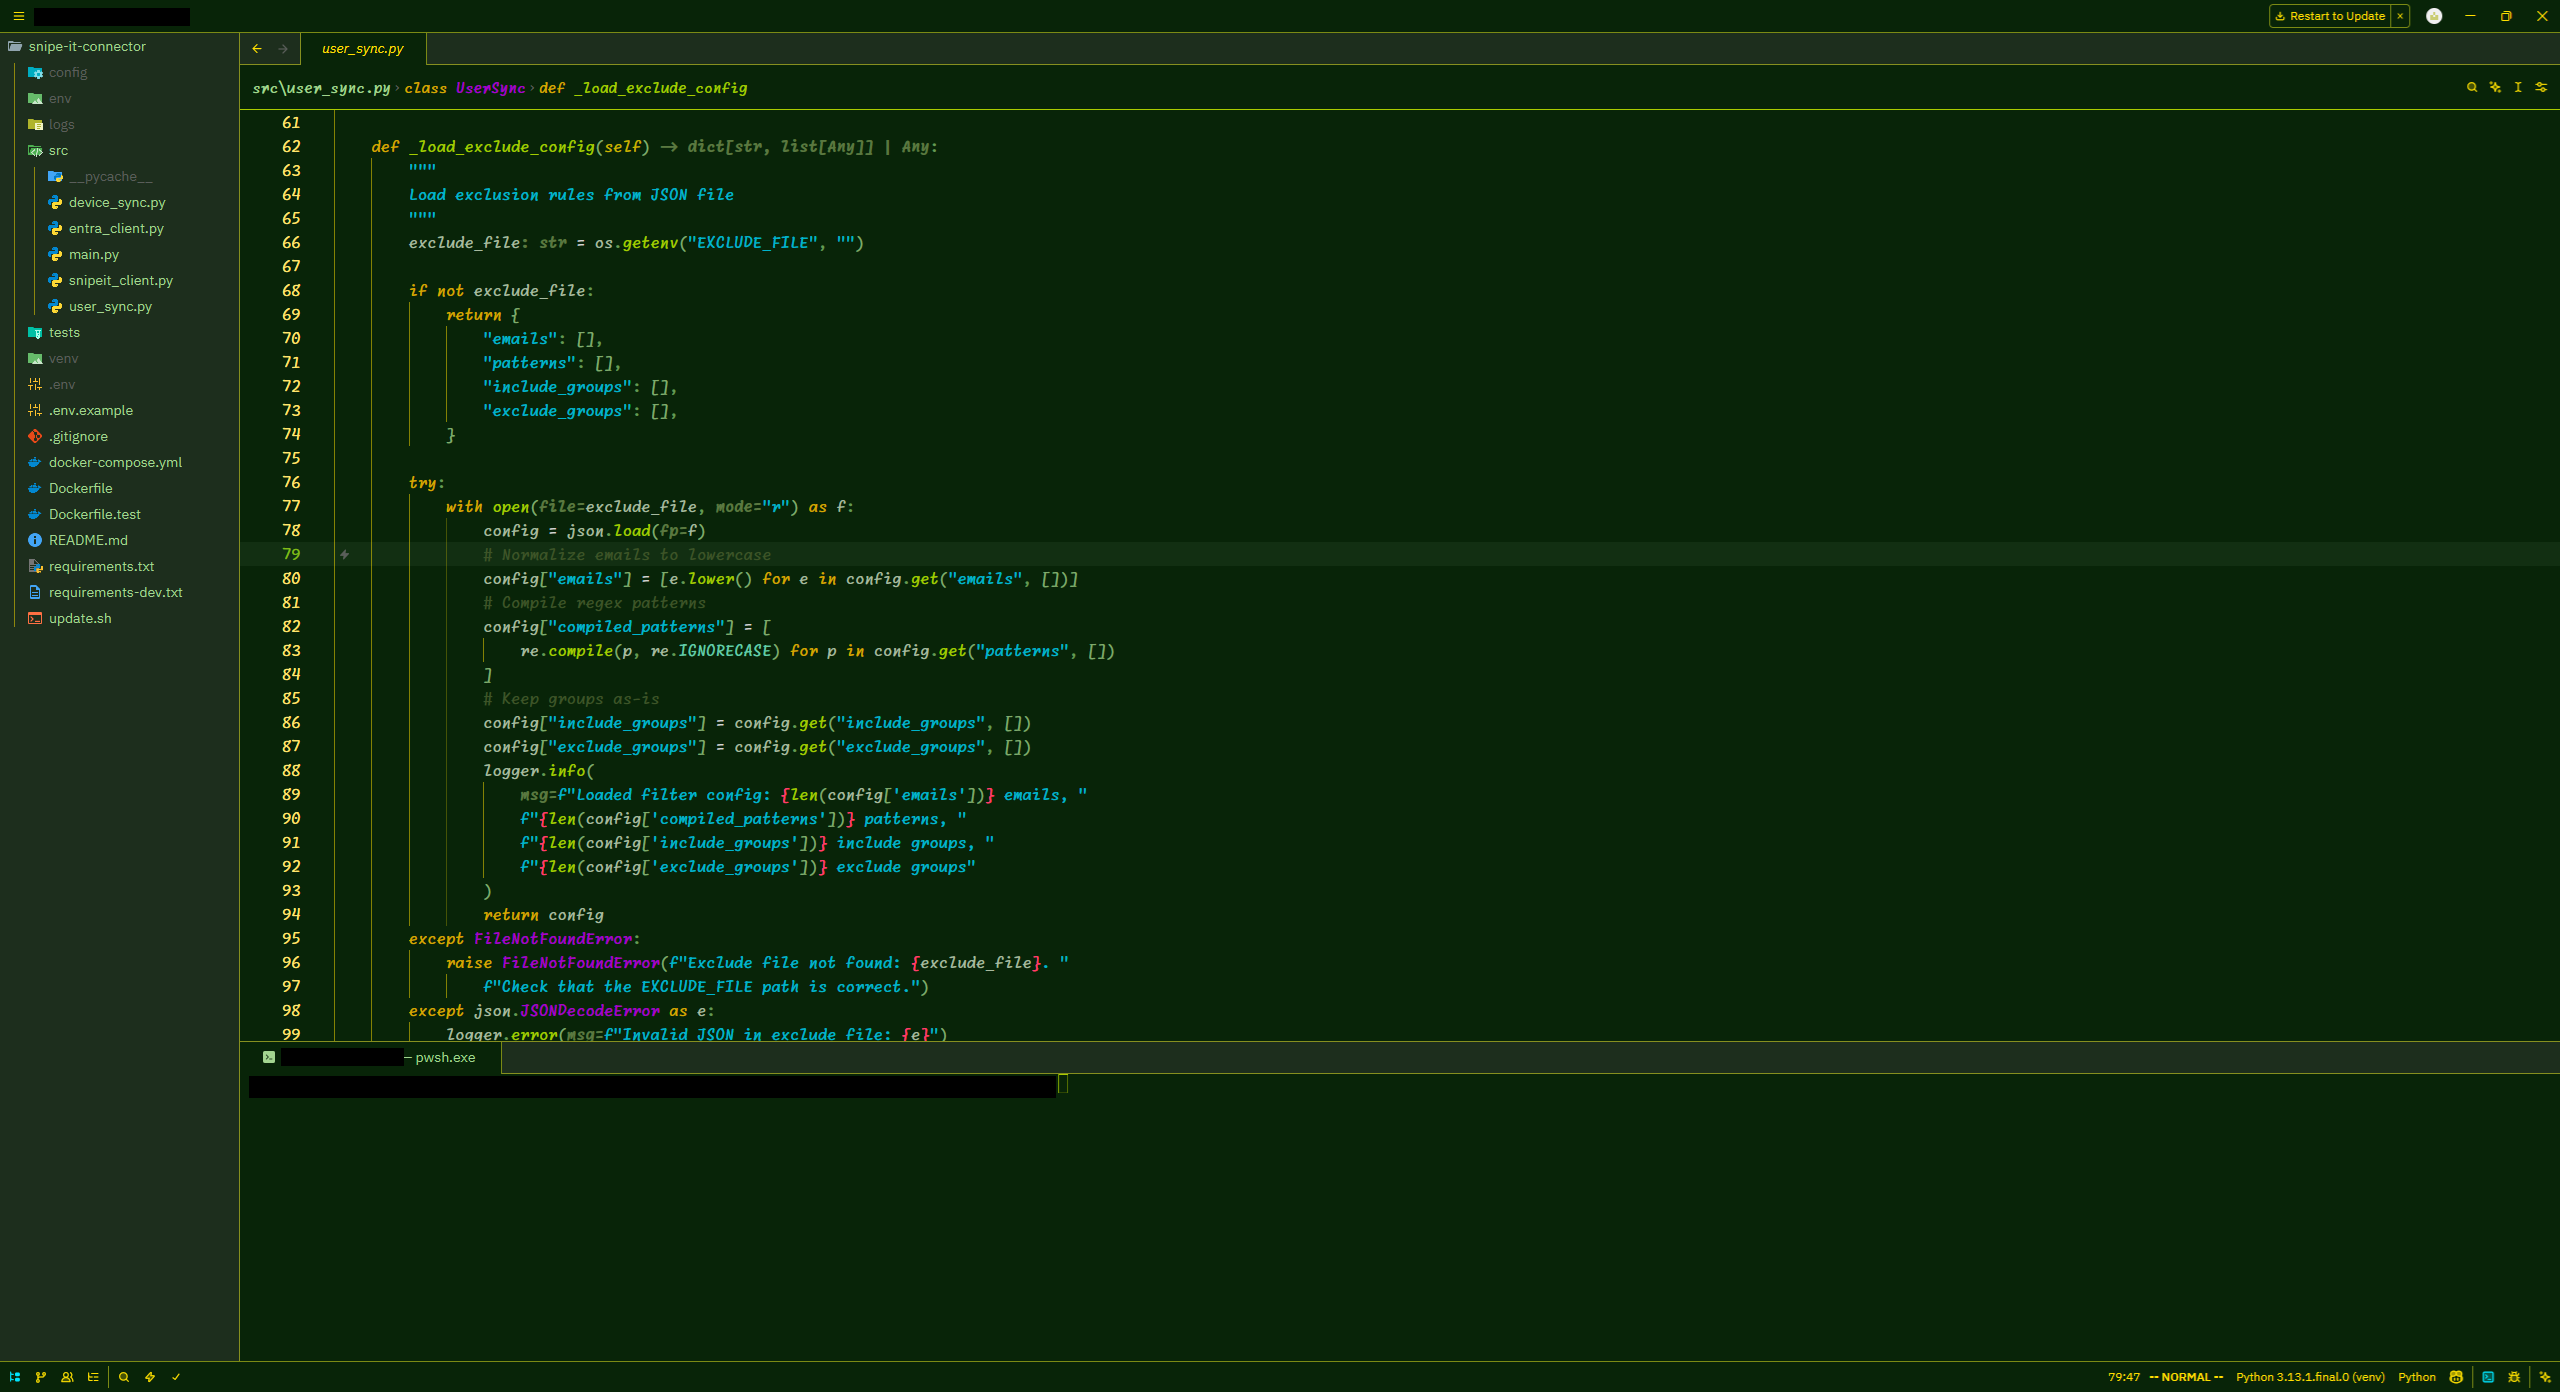Open main.py in the file tree
2560x1392 pixels.
coord(94,255)
